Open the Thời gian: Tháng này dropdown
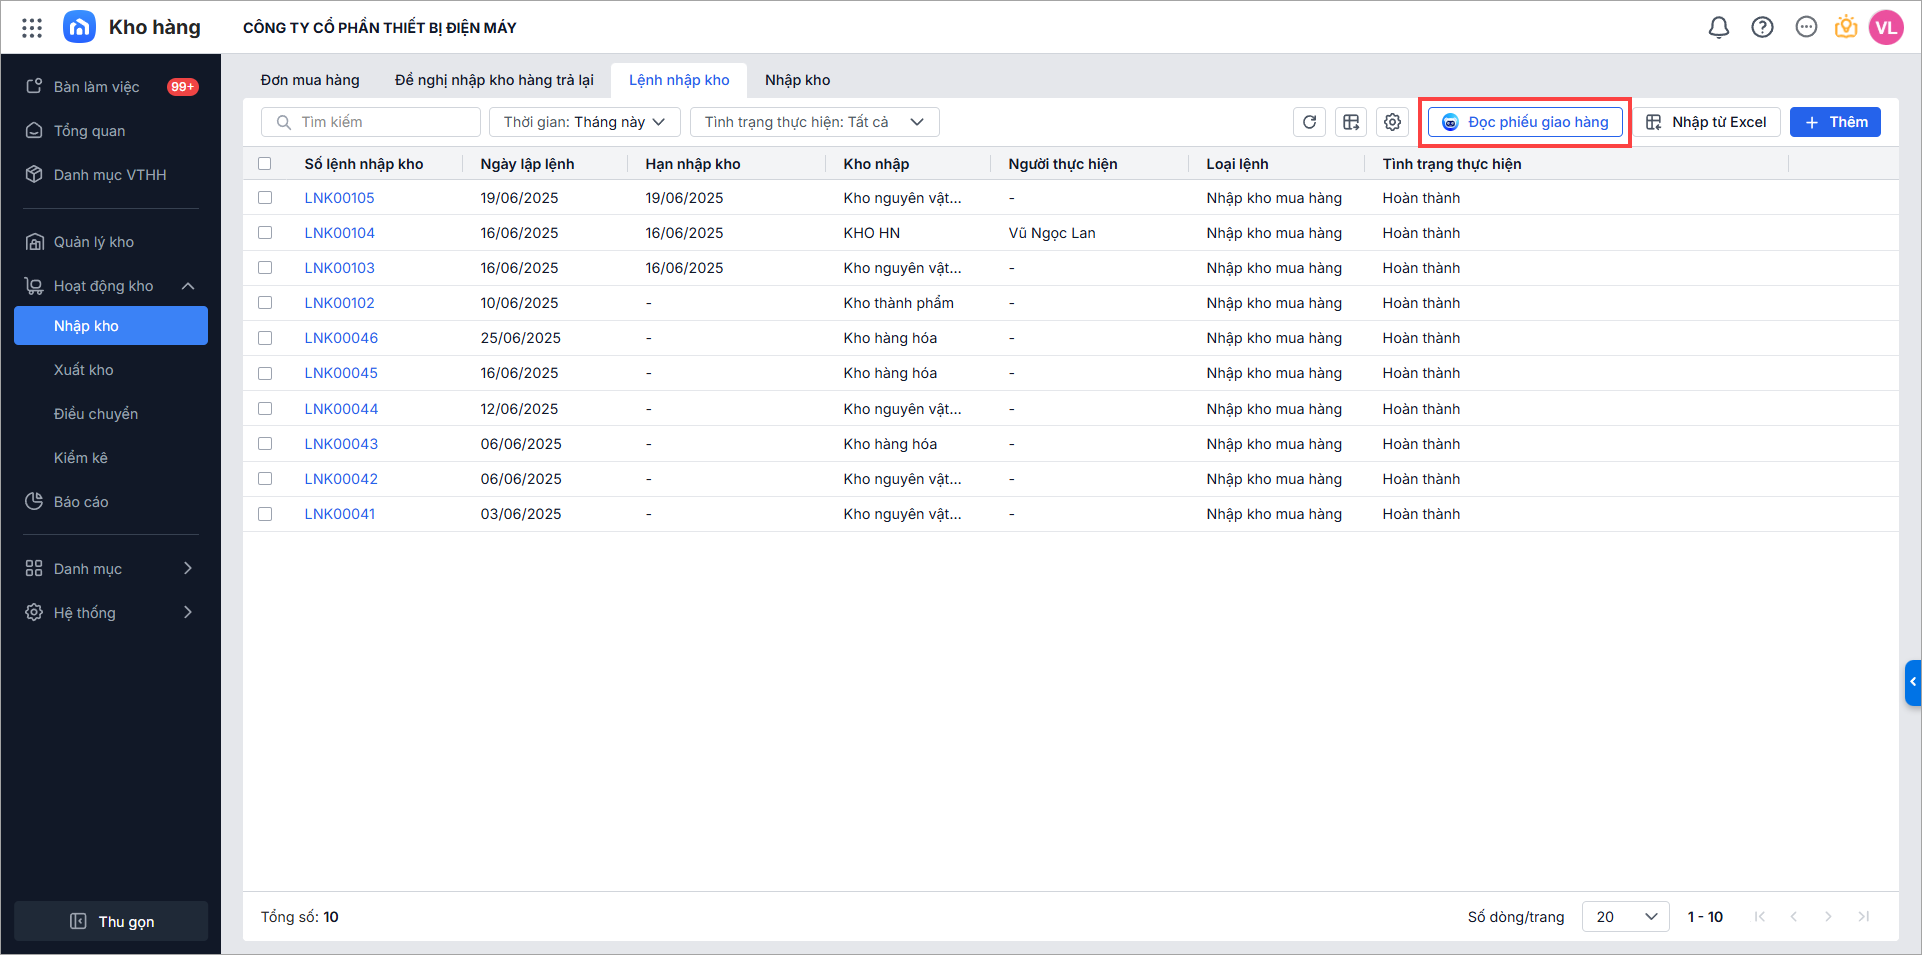The height and width of the screenshot is (955, 1922). 584,122
